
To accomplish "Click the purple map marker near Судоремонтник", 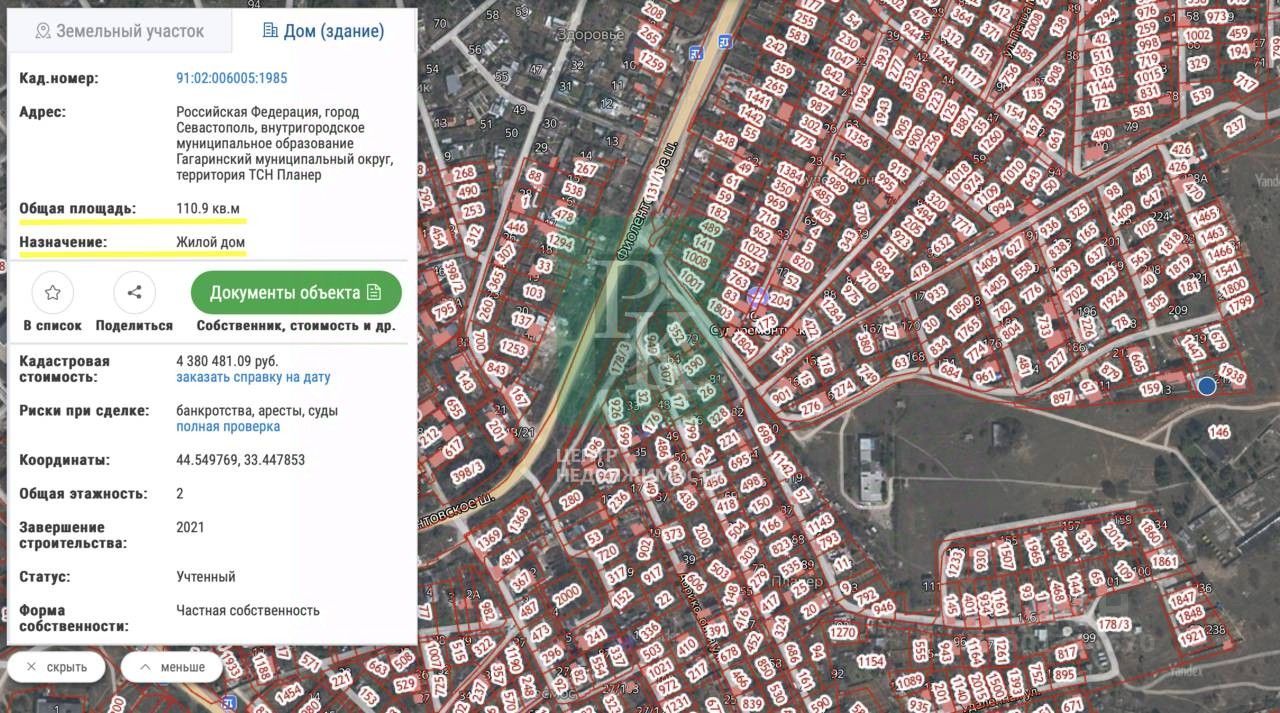I will click(x=757, y=296).
